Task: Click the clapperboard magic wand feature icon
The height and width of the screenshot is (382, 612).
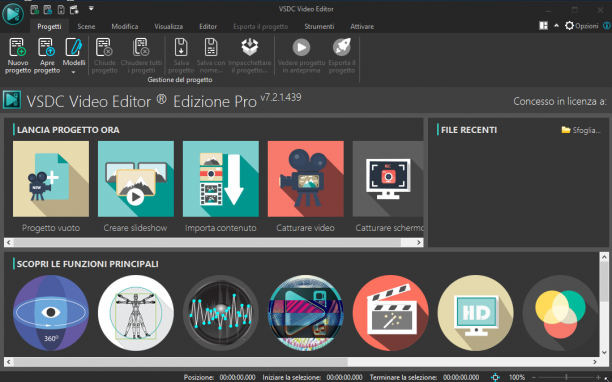Action: (390, 313)
